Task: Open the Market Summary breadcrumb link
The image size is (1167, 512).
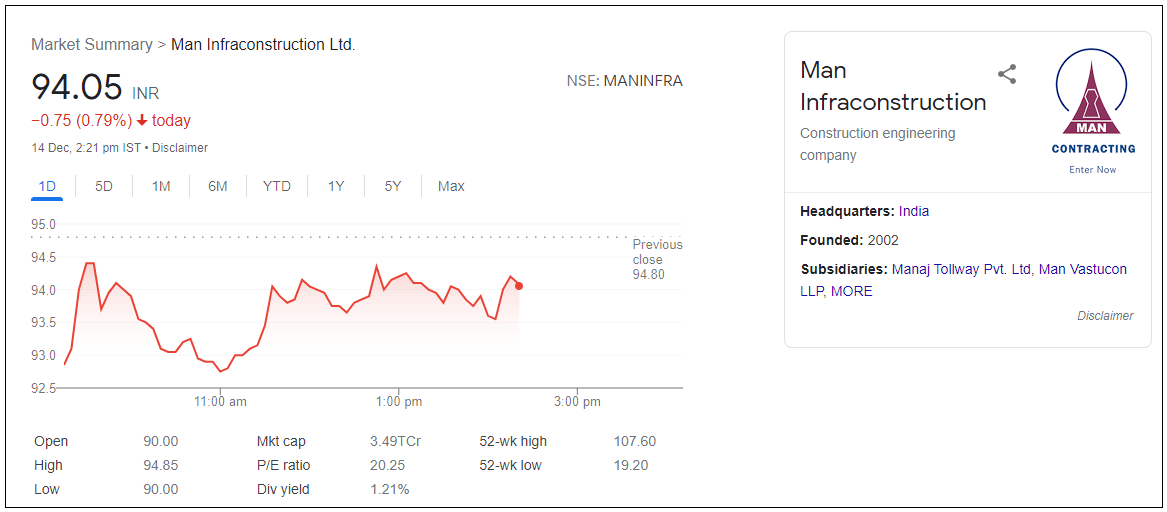Action: pyautogui.click(x=91, y=44)
